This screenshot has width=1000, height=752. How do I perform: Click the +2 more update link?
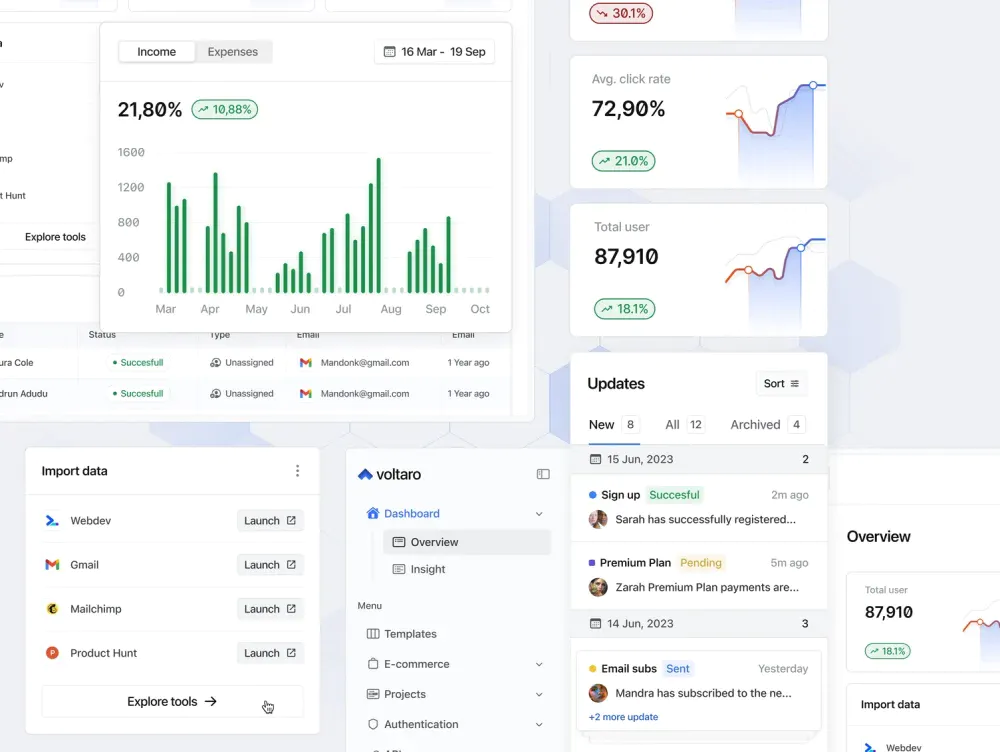(x=623, y=717)
